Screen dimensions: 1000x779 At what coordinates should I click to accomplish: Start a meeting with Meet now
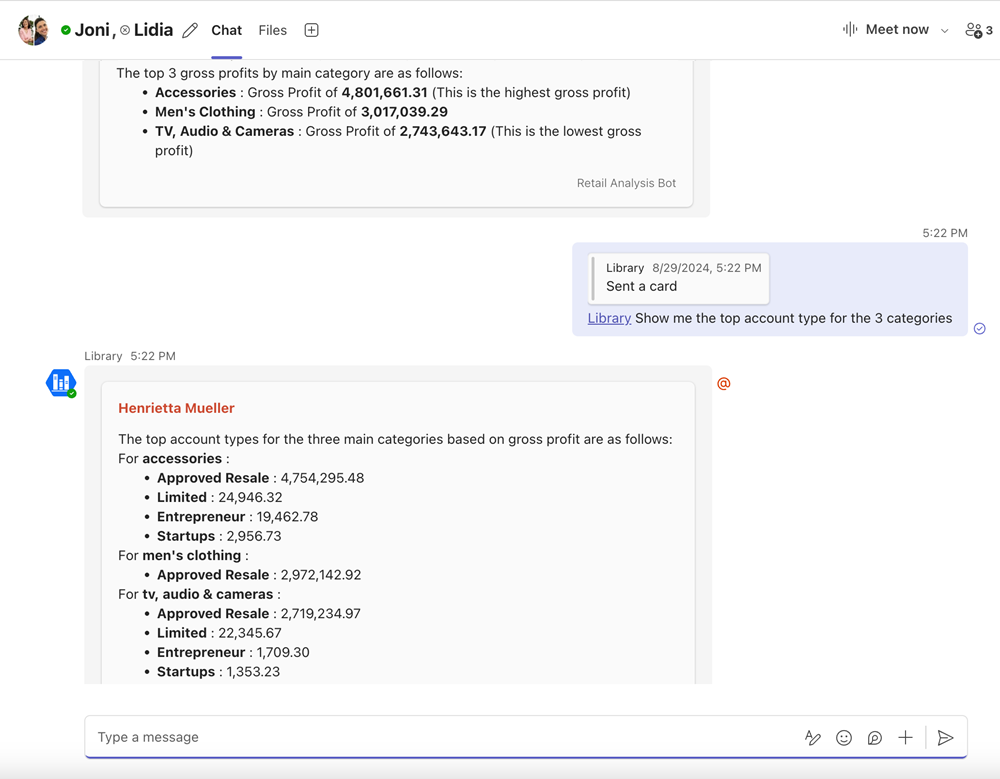coord(887,30)
